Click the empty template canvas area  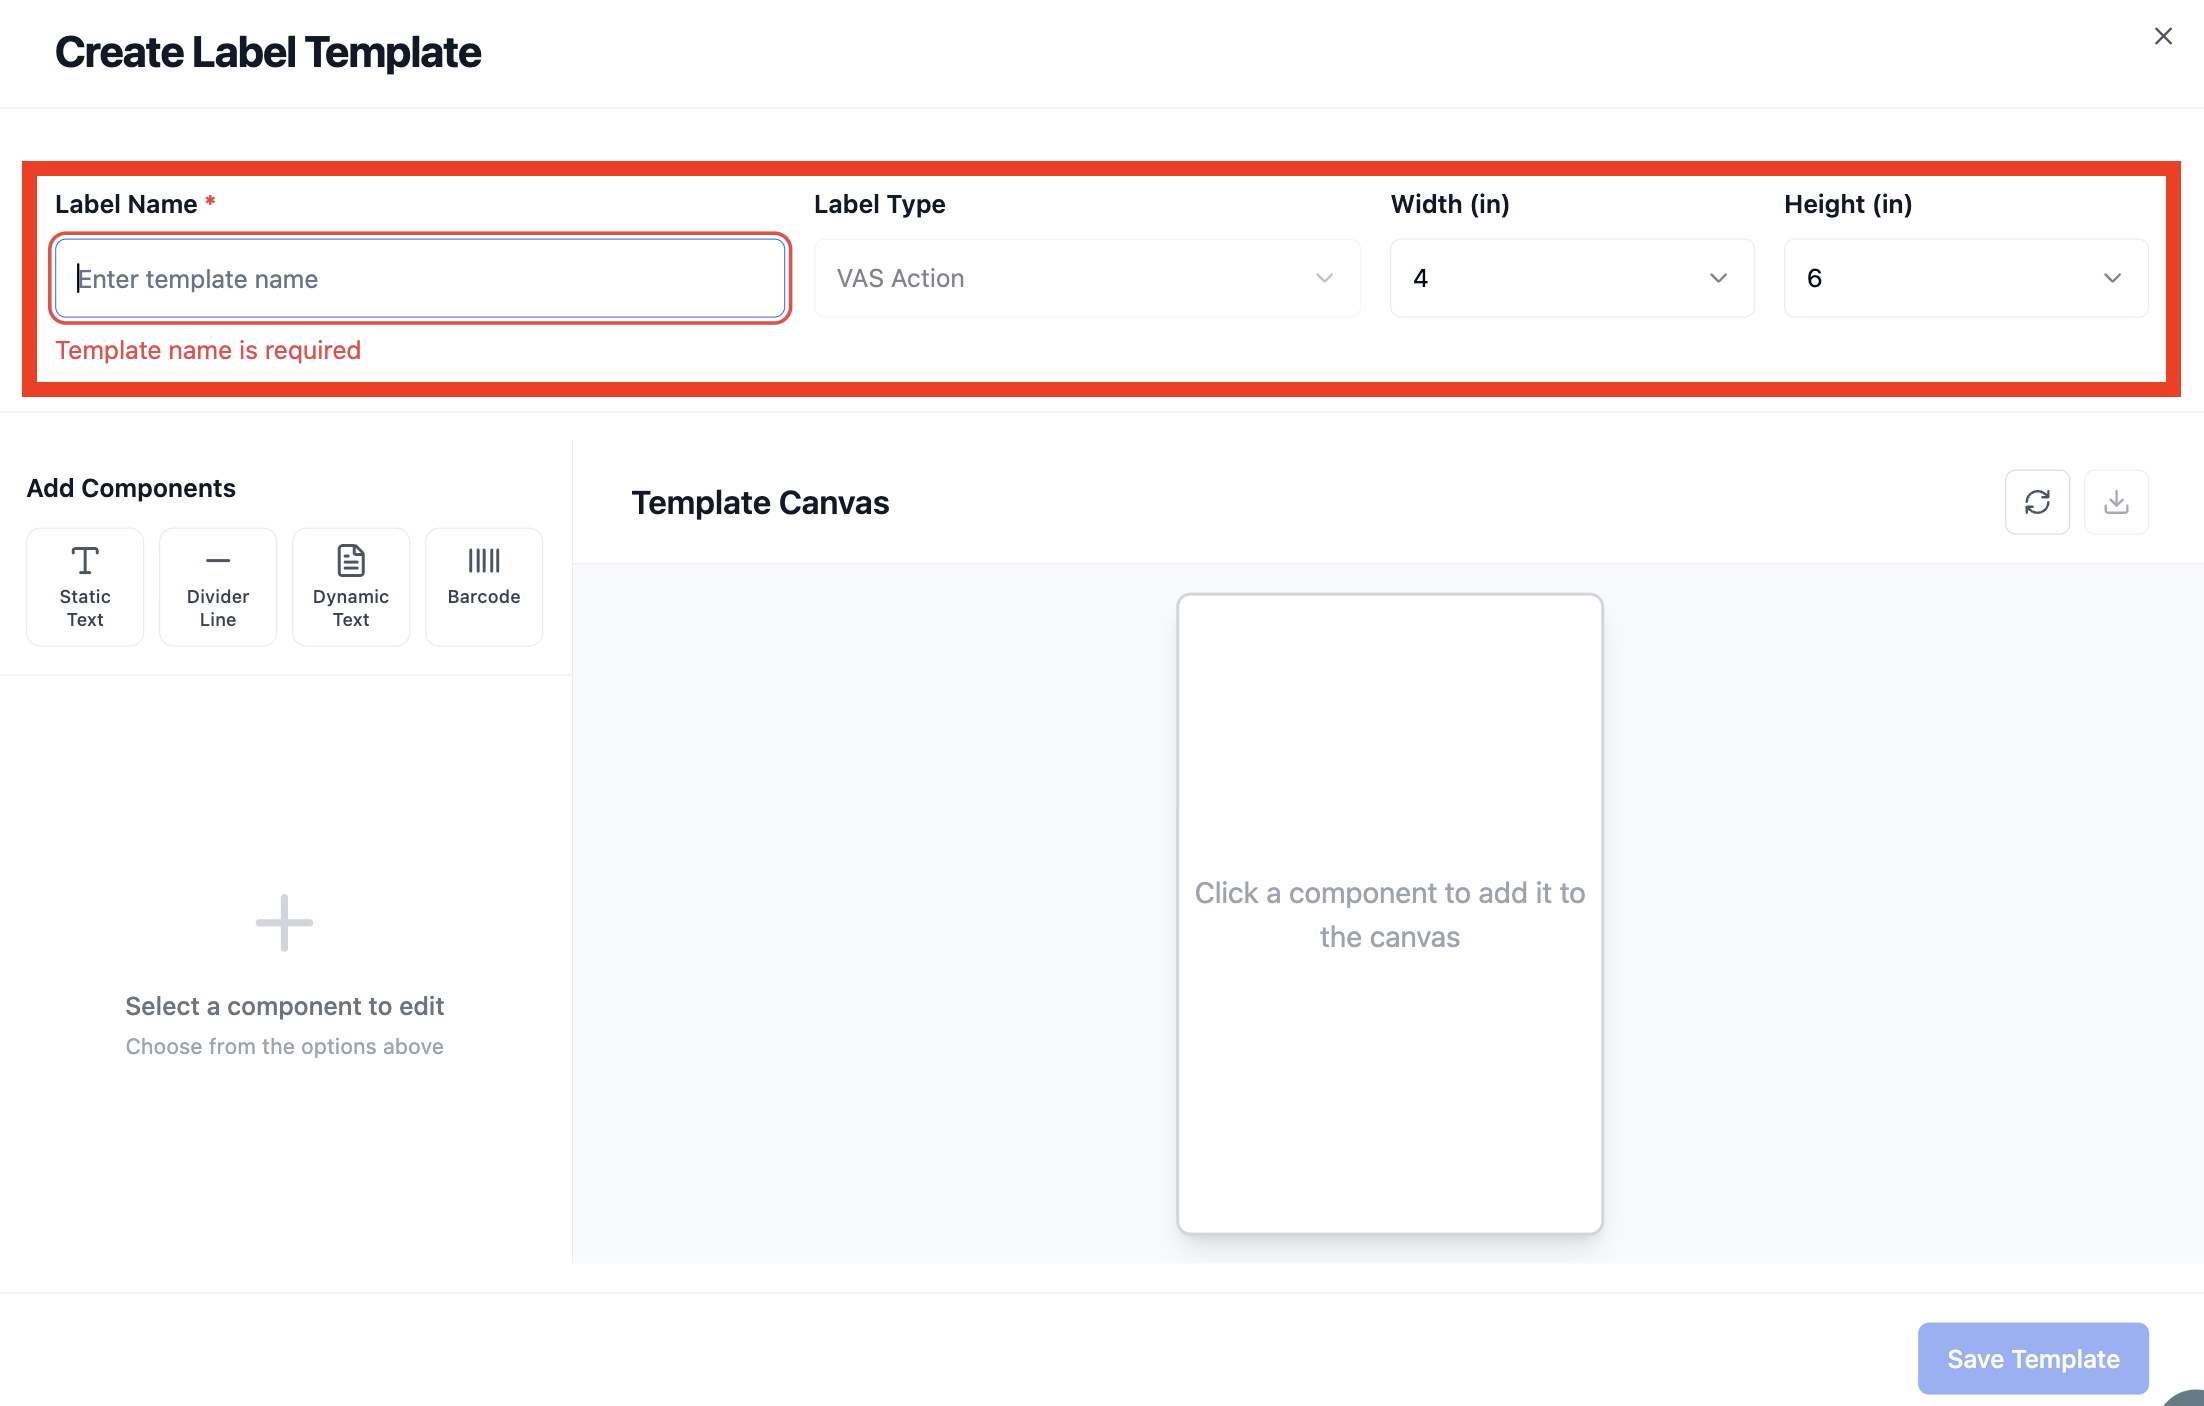[1390, 914]
